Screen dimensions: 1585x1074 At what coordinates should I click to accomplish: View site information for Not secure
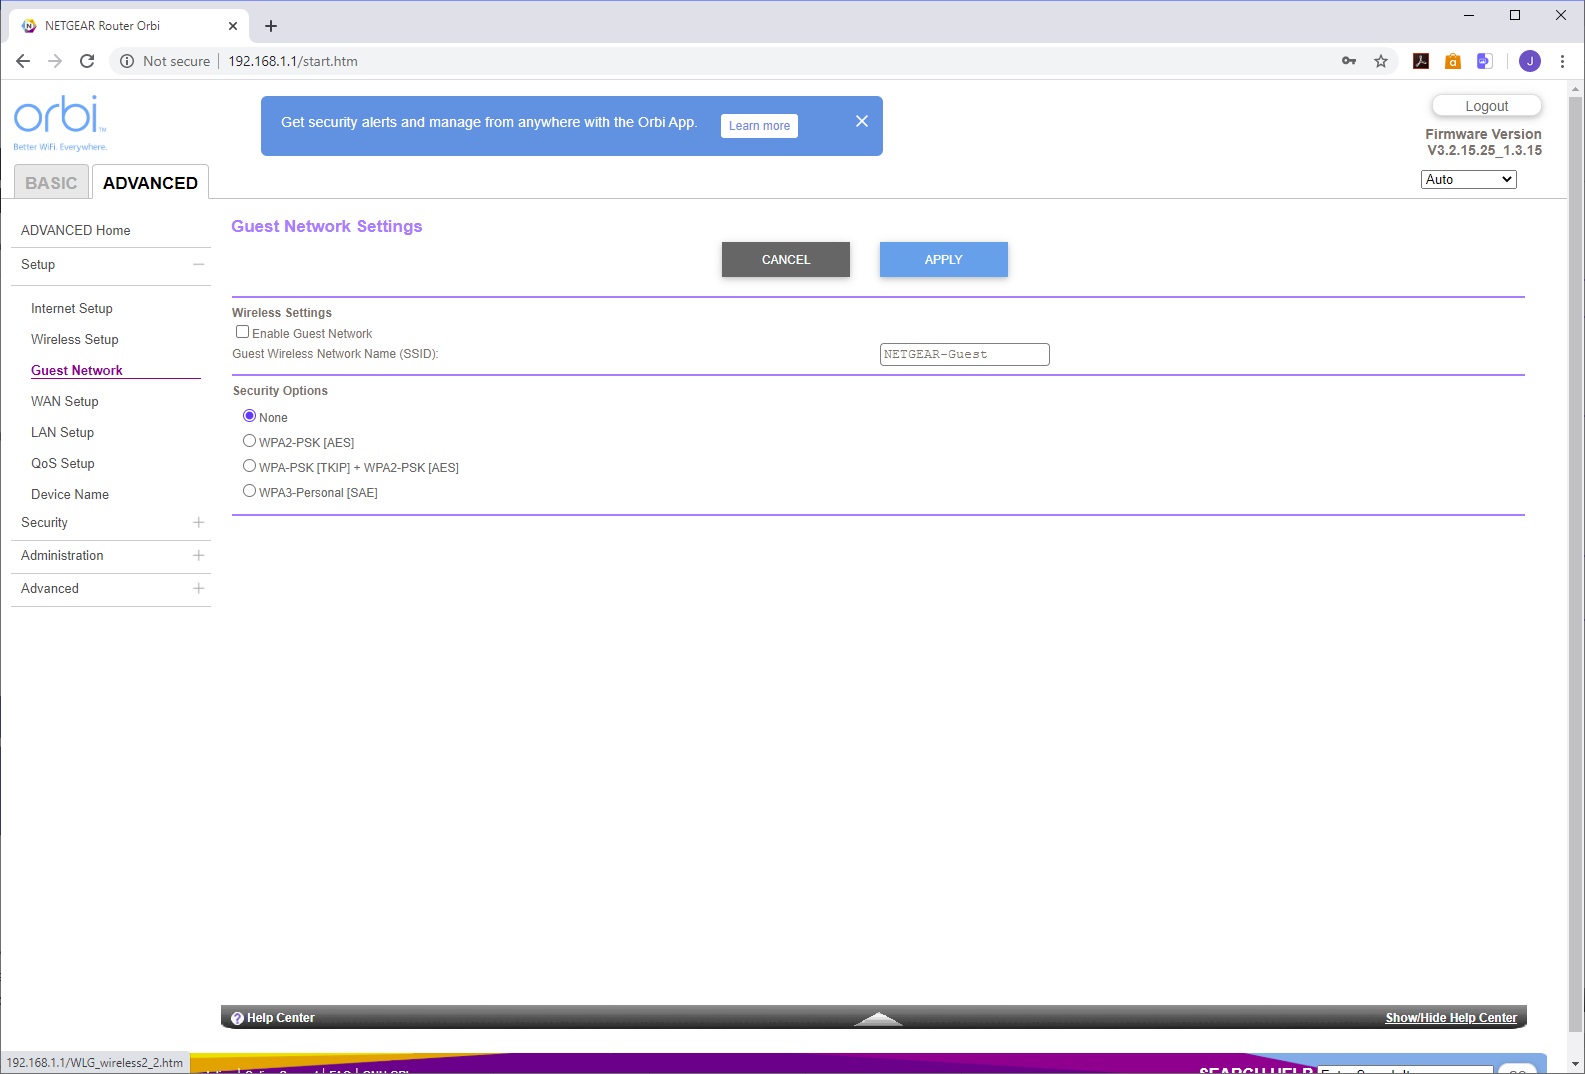165,61
